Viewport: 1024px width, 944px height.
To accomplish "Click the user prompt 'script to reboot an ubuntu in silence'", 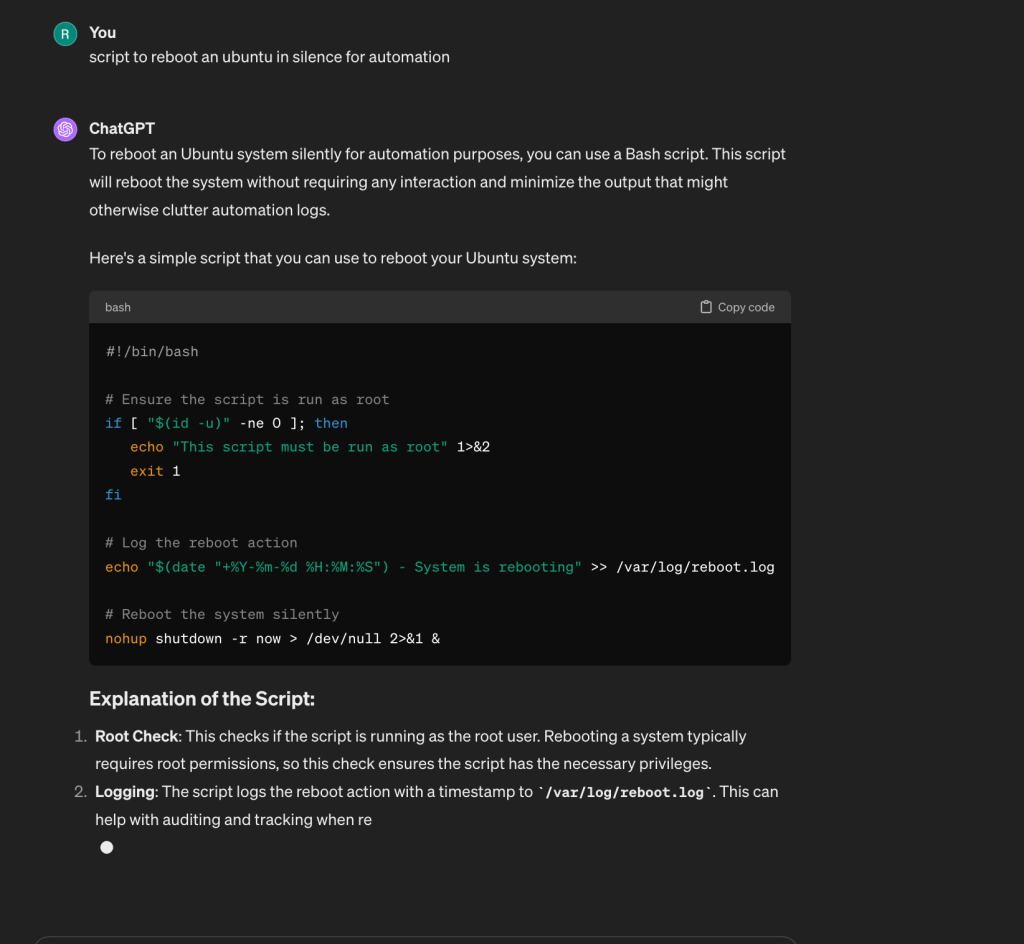I will click(x=269, y=57).
